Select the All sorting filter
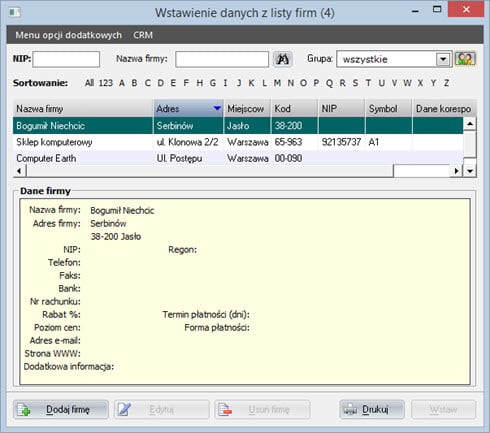 (x=89, y=83)
